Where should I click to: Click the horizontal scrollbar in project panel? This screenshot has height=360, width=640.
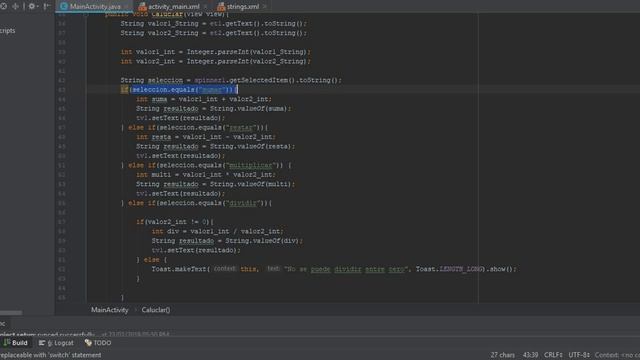click(11, 313)
